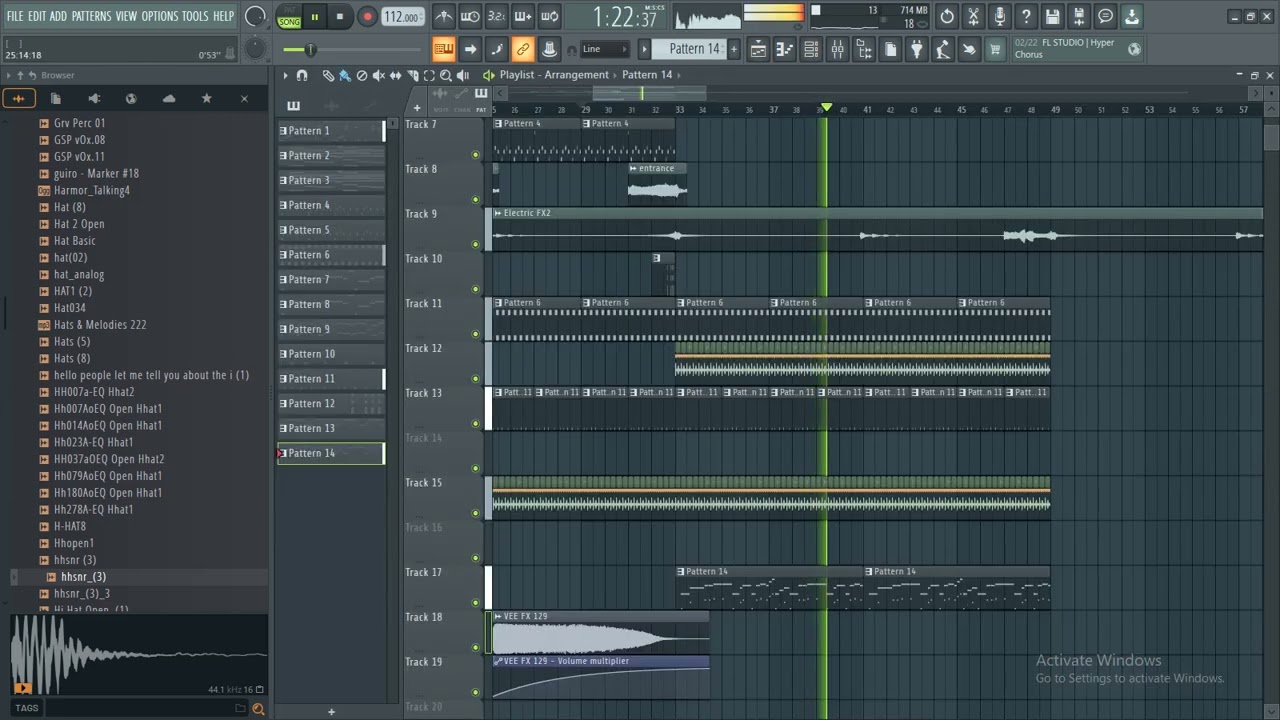This screenshot has height=720, width=1280.
Task: Click the Pause playback button
Action: coord(315,17)
